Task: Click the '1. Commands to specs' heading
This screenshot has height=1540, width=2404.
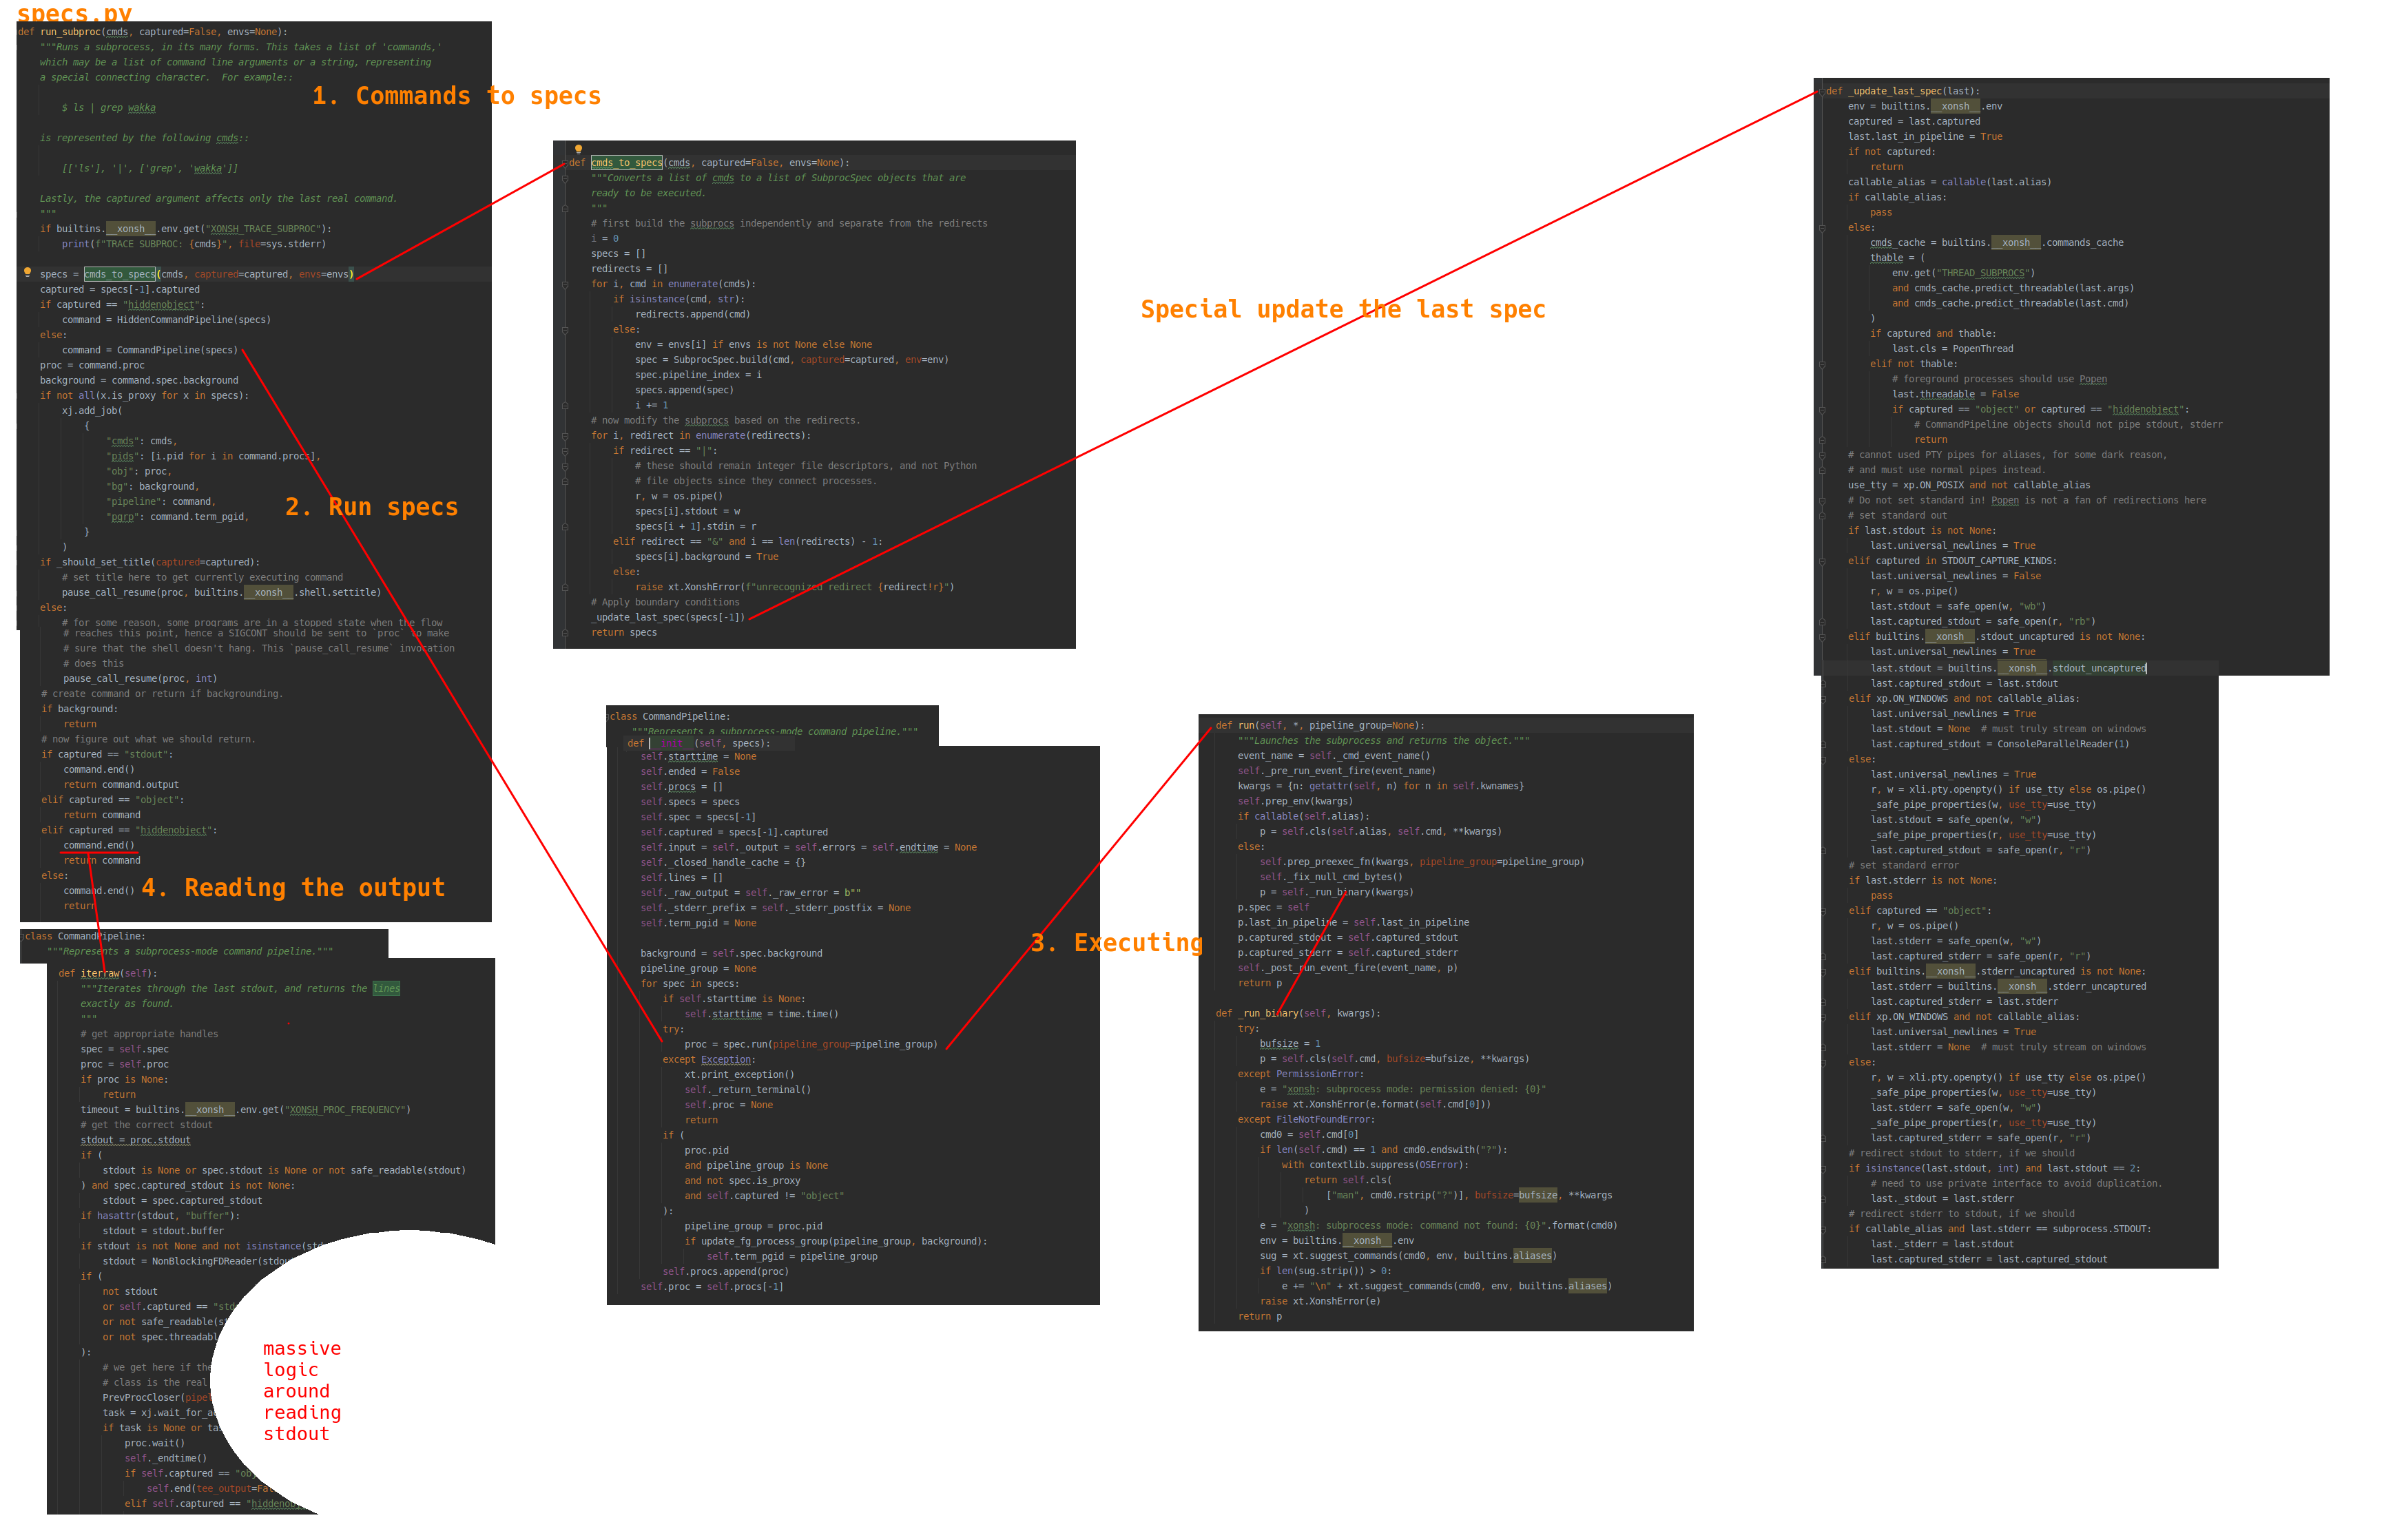Action: 456,96
